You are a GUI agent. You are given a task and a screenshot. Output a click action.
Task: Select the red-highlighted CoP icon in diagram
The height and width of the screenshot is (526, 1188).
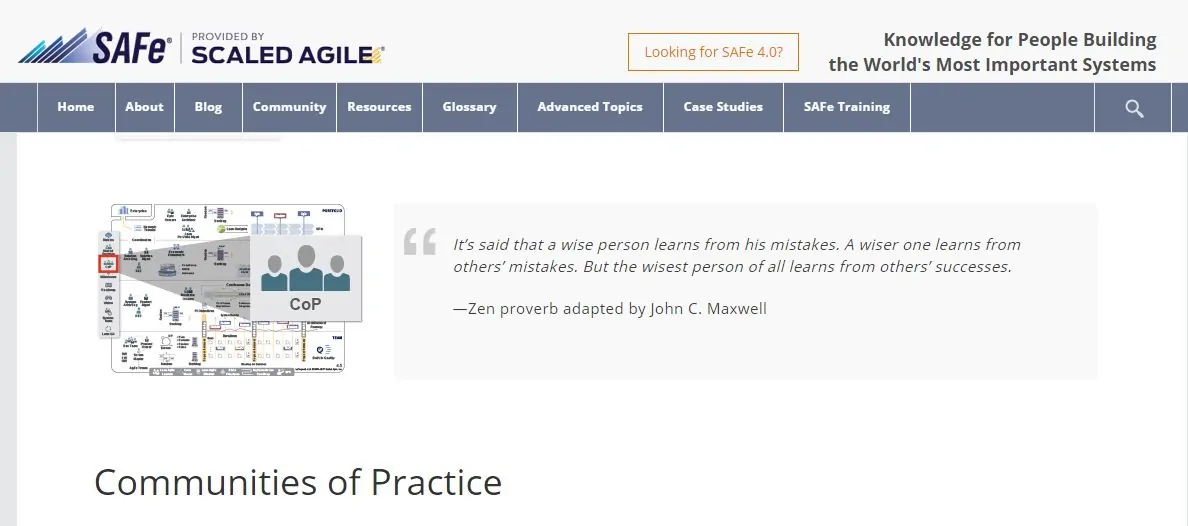pos(108,264)
